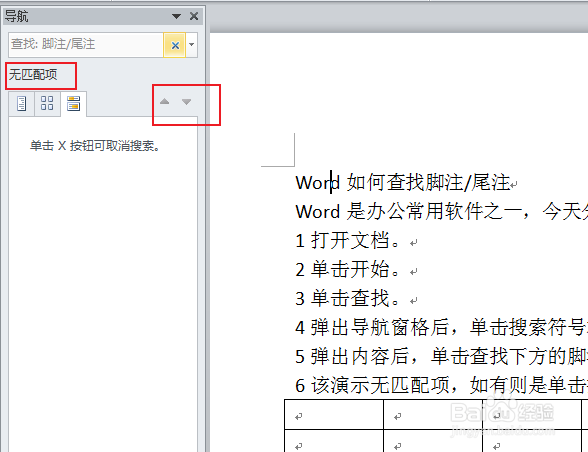Click the 无匹配项 status text

[33, 75]
